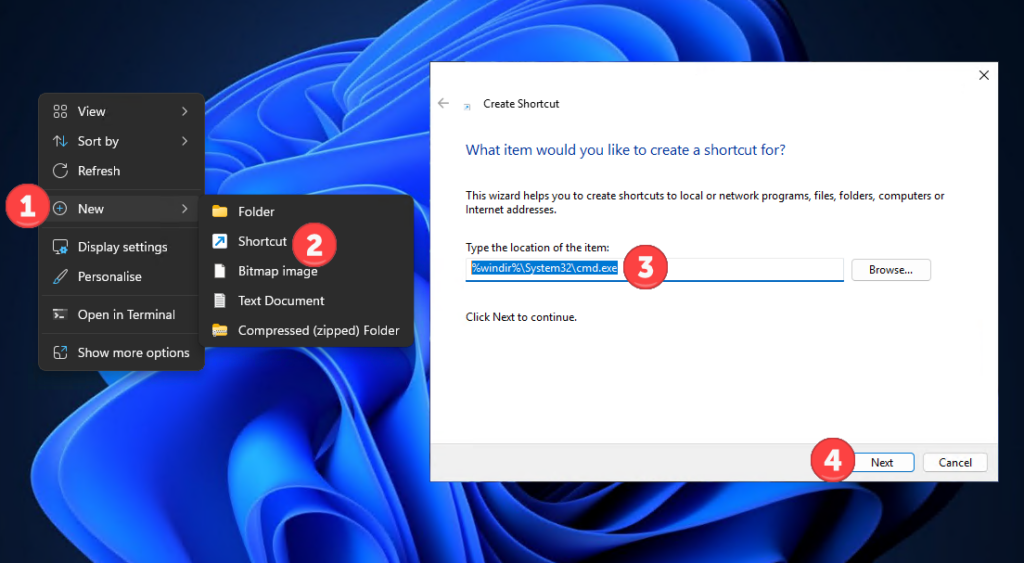Select Bitmap image in New submenu

click(306, 271)
